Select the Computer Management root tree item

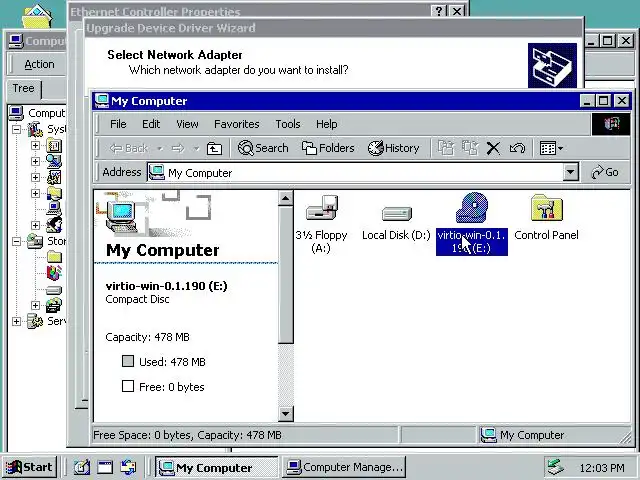(x=38, y=113)
